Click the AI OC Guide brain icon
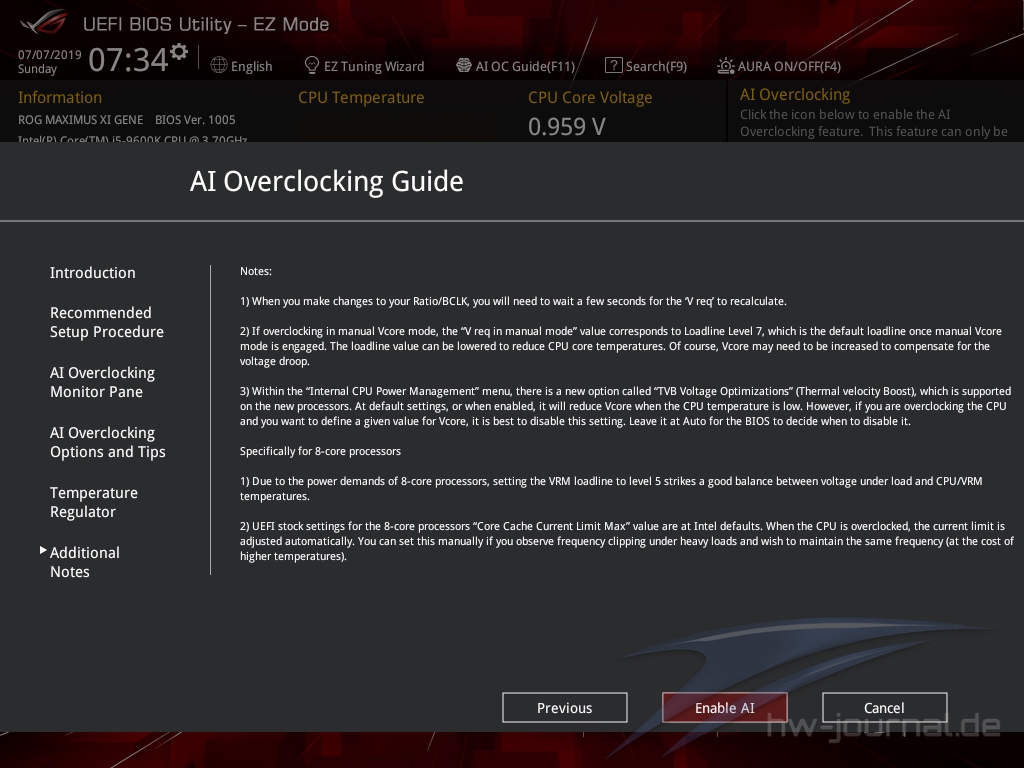This screenshot has height=768, width=1024. (464, 65)
